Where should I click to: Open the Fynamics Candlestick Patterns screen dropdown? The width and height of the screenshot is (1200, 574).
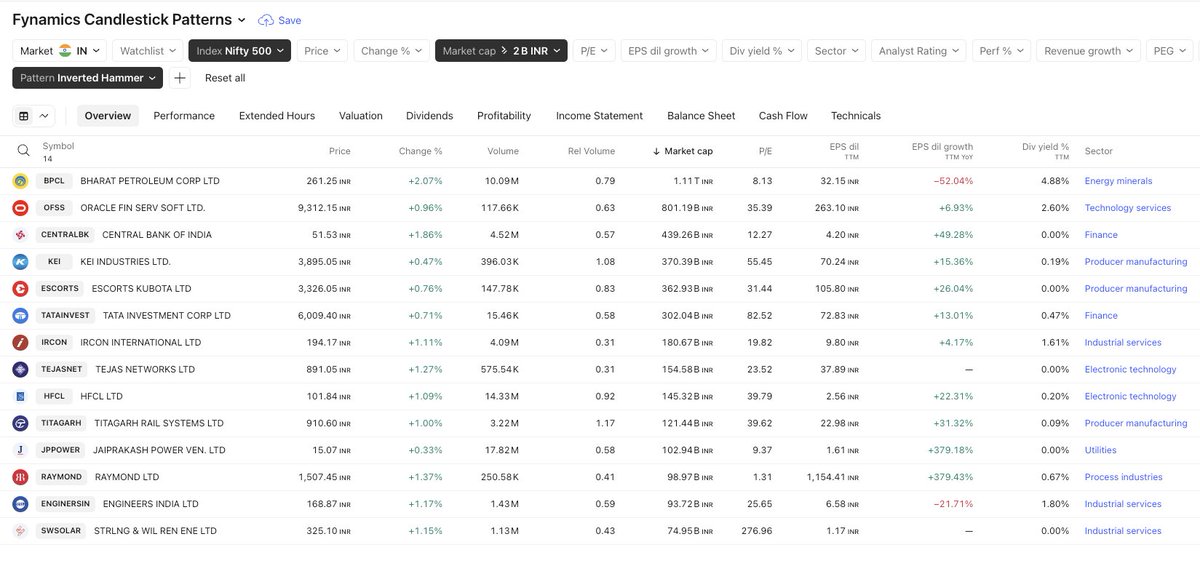point(129,19)
